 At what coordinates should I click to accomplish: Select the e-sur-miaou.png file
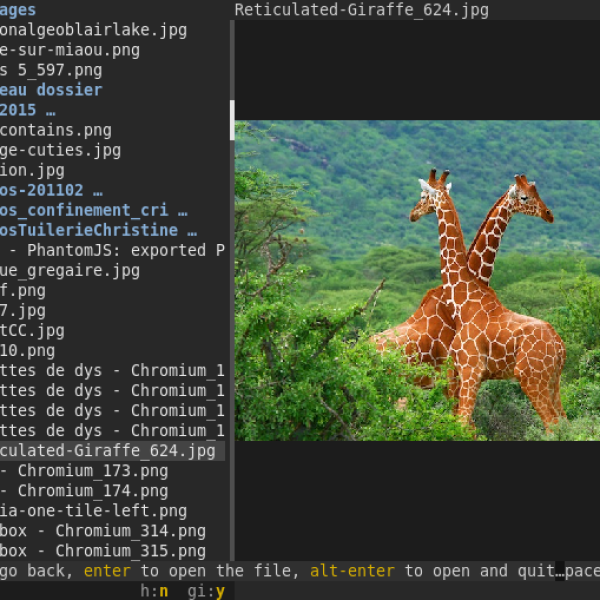(70, 50)
